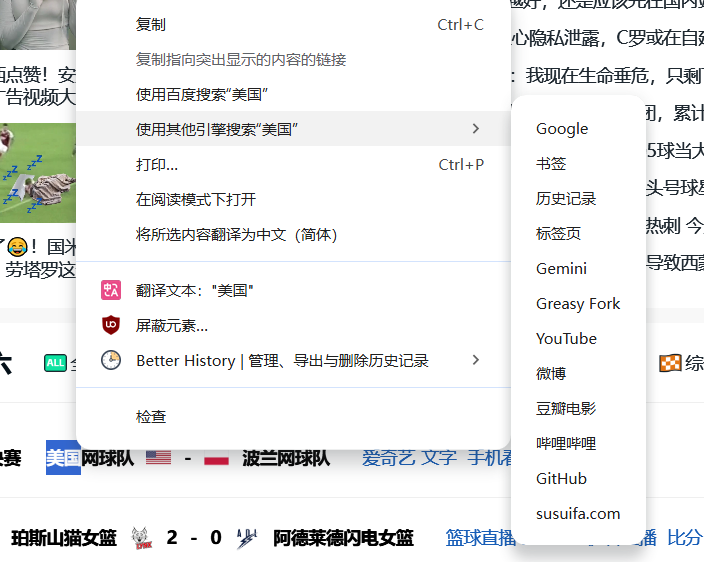Click the translate extension icon

click(110, 290)
